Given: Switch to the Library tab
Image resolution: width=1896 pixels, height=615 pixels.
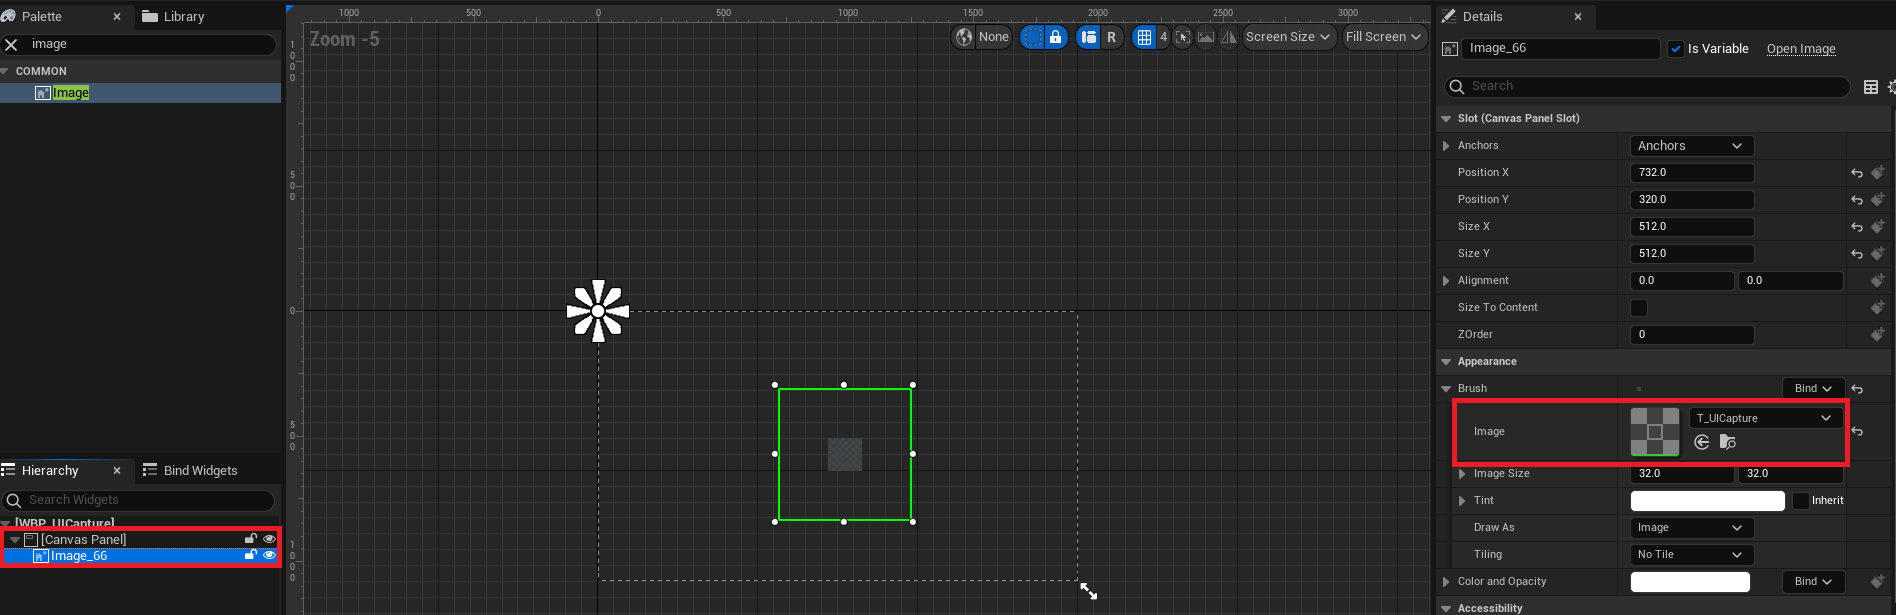Looking at the screenshot, I should pyautogui.click(x=174, y=17).
